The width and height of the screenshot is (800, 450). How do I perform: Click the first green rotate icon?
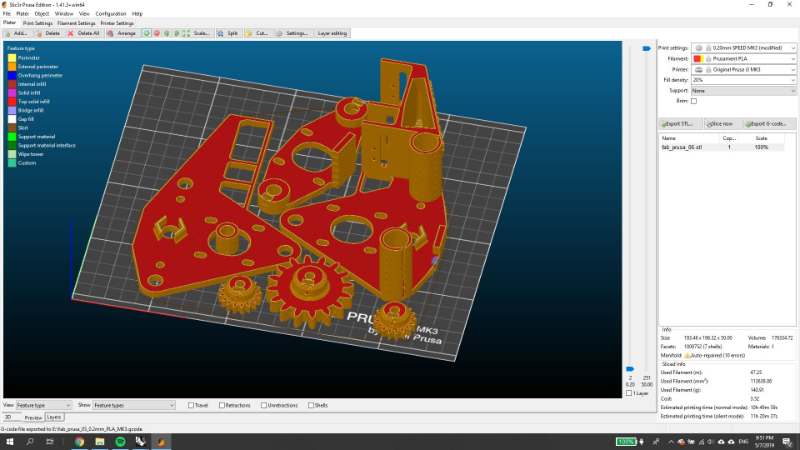pyautogui.click(x=167, y=33)
